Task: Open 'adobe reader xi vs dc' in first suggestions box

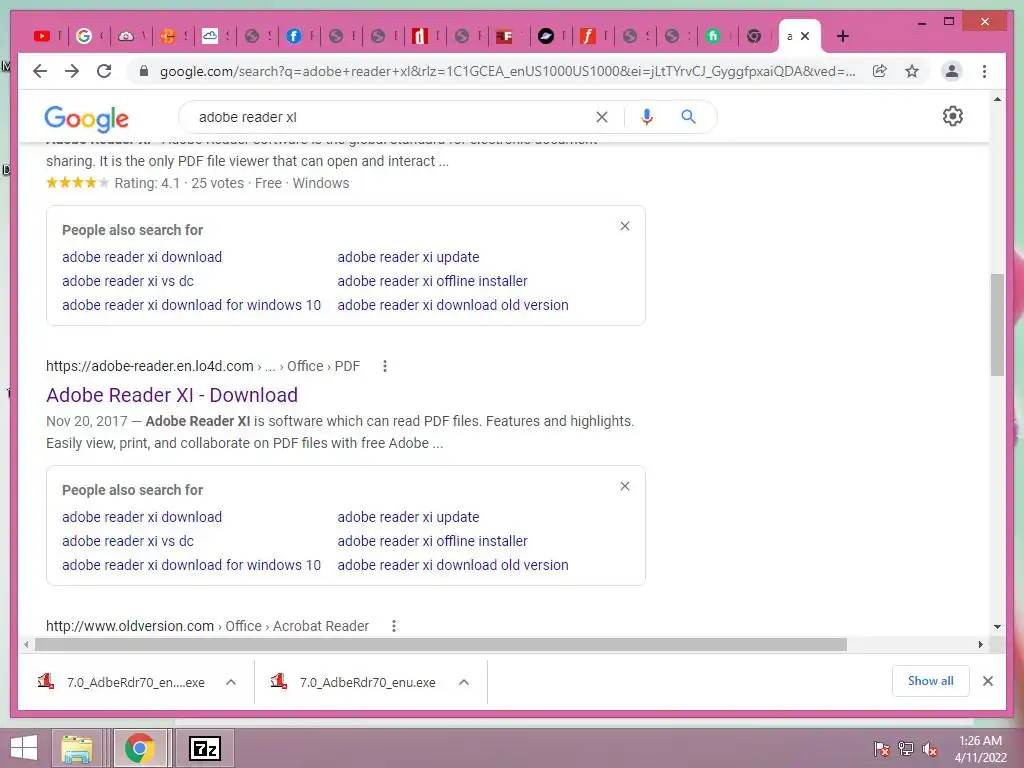Action: pyautogui.click(x=128, y=281)
